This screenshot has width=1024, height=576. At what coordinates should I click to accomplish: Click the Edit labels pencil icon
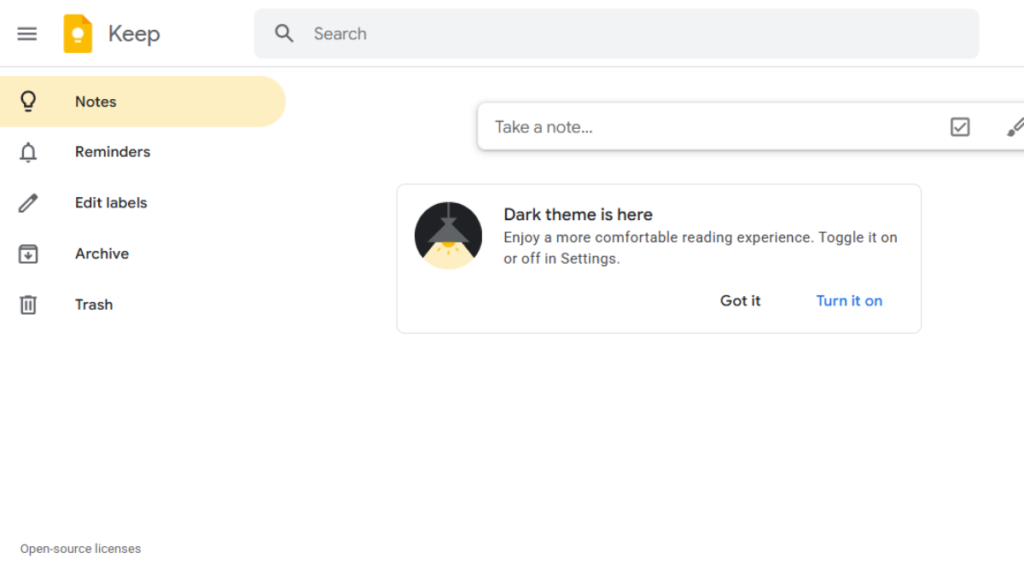pos(28,202)
